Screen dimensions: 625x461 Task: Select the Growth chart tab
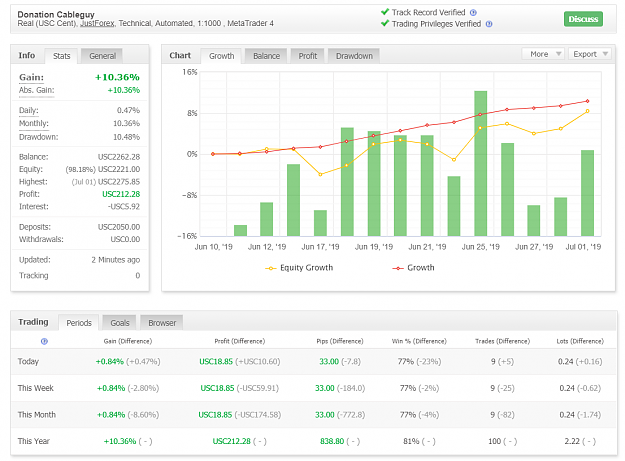coord(222,56)
